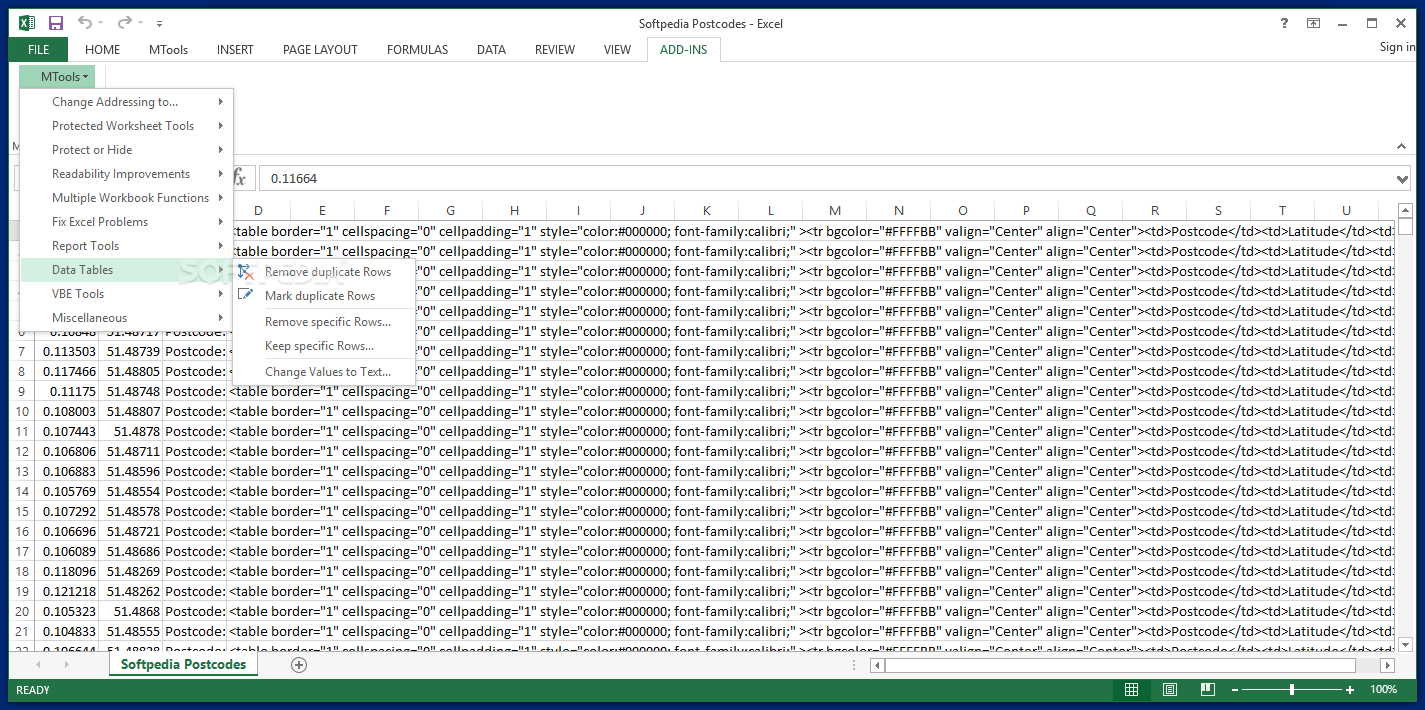
Task: Click the horizontal scrollbar right arrow
Action: [x=1387, y=665]
